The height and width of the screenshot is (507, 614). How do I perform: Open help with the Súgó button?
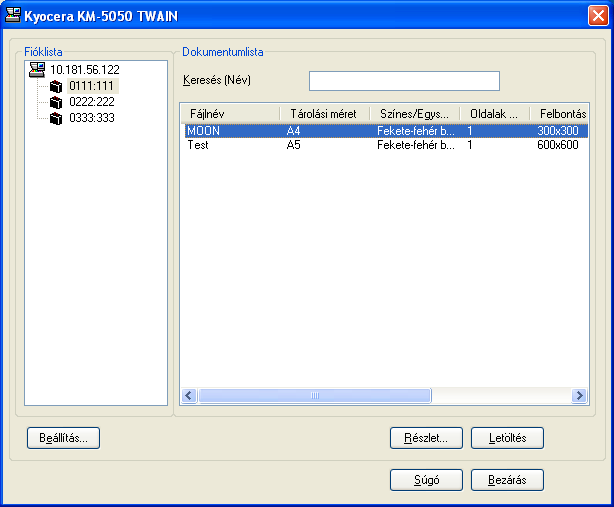coord(426,480)
